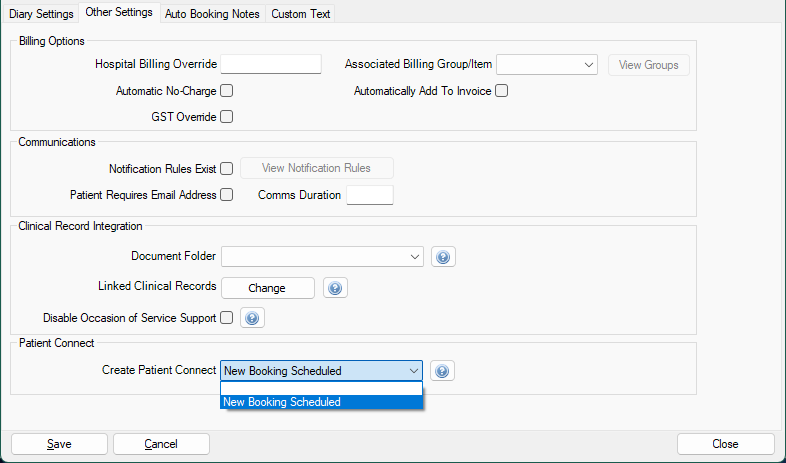Open help icon beside Create Patient Connect
786x463 pixels.
tap(442, 371)
